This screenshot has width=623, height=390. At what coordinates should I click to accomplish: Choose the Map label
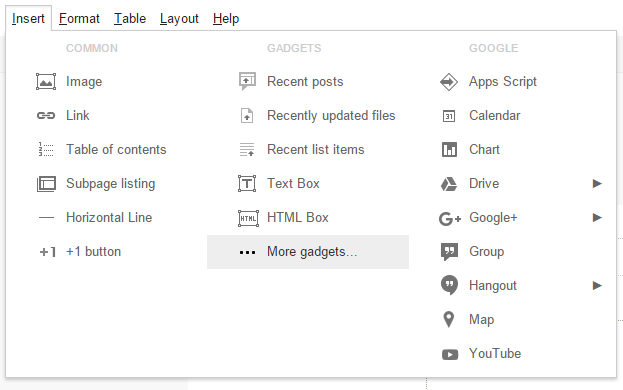coord(482,320)
